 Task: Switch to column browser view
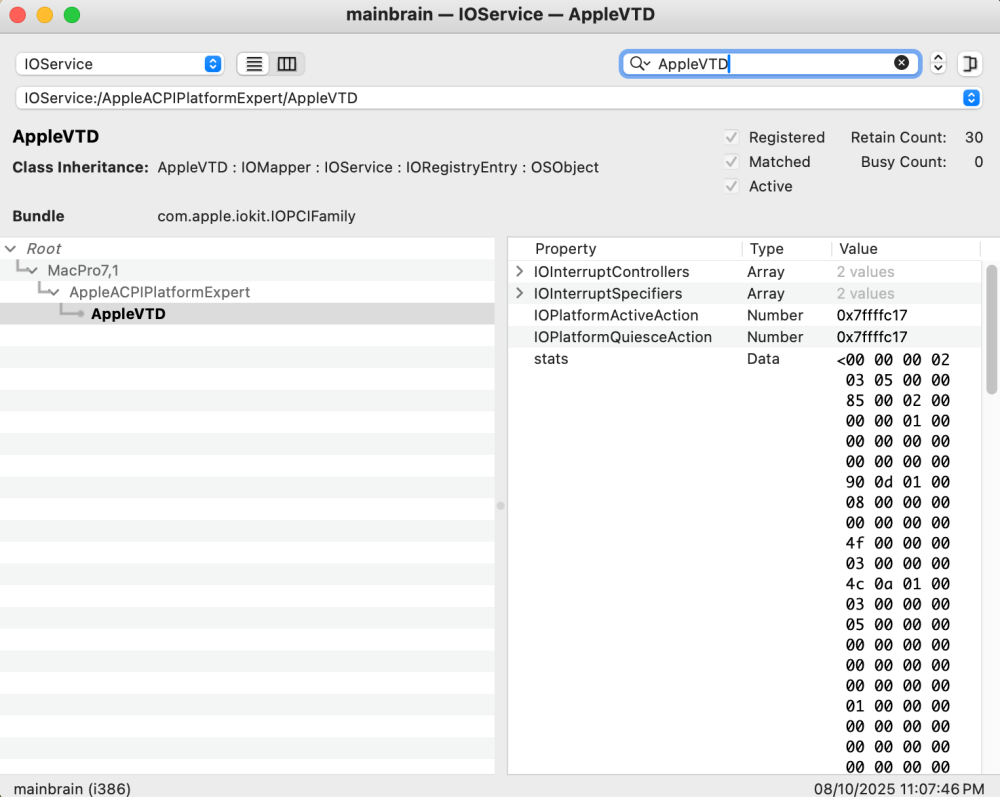[287, 64]
